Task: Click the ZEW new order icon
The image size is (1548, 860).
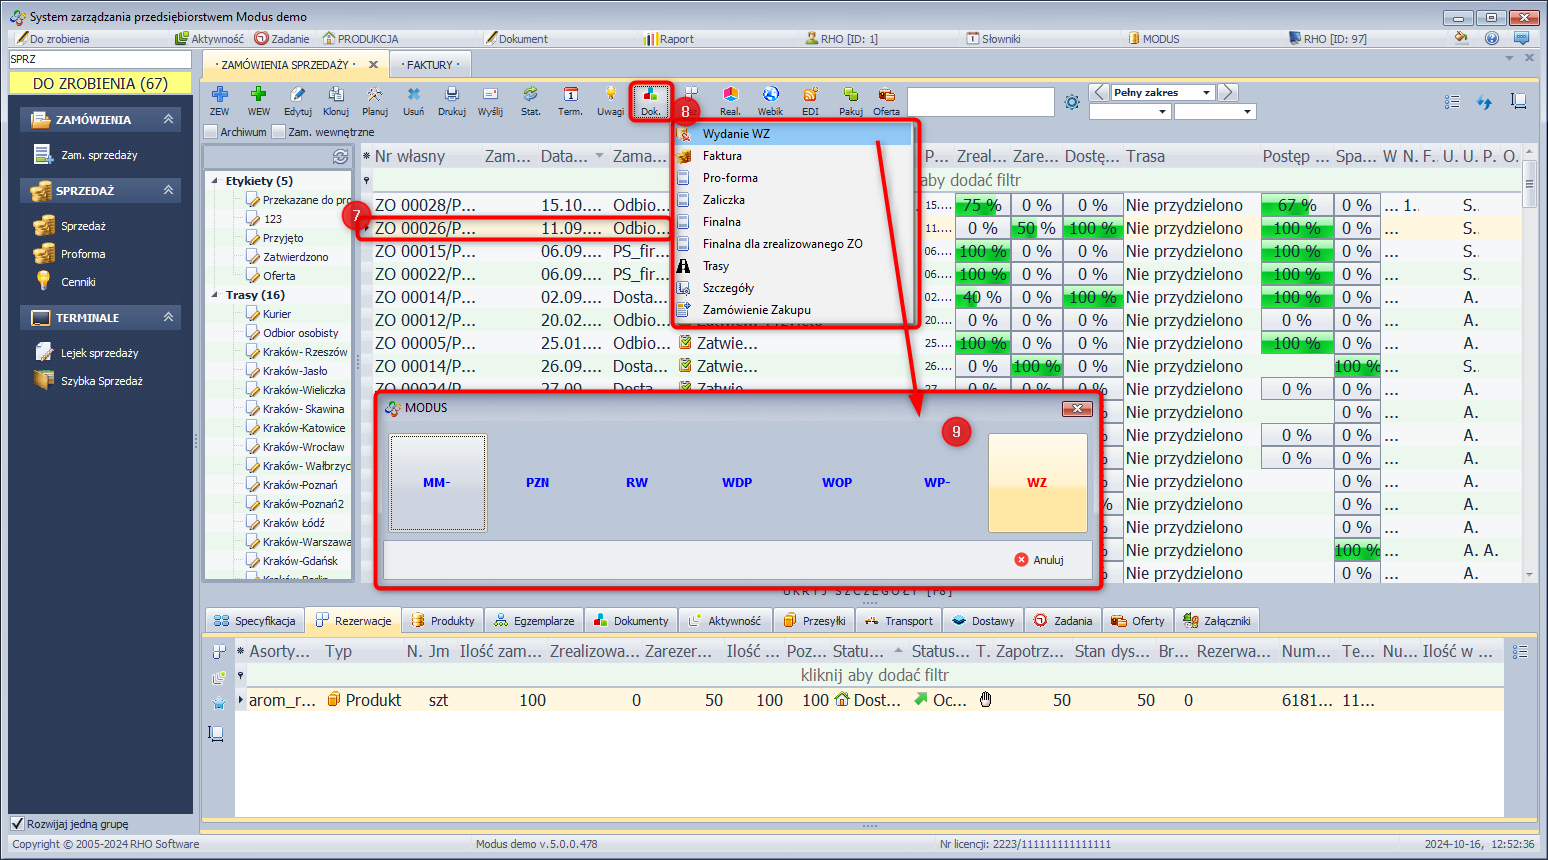Action: pyautogui.click(x=219, y=100)
